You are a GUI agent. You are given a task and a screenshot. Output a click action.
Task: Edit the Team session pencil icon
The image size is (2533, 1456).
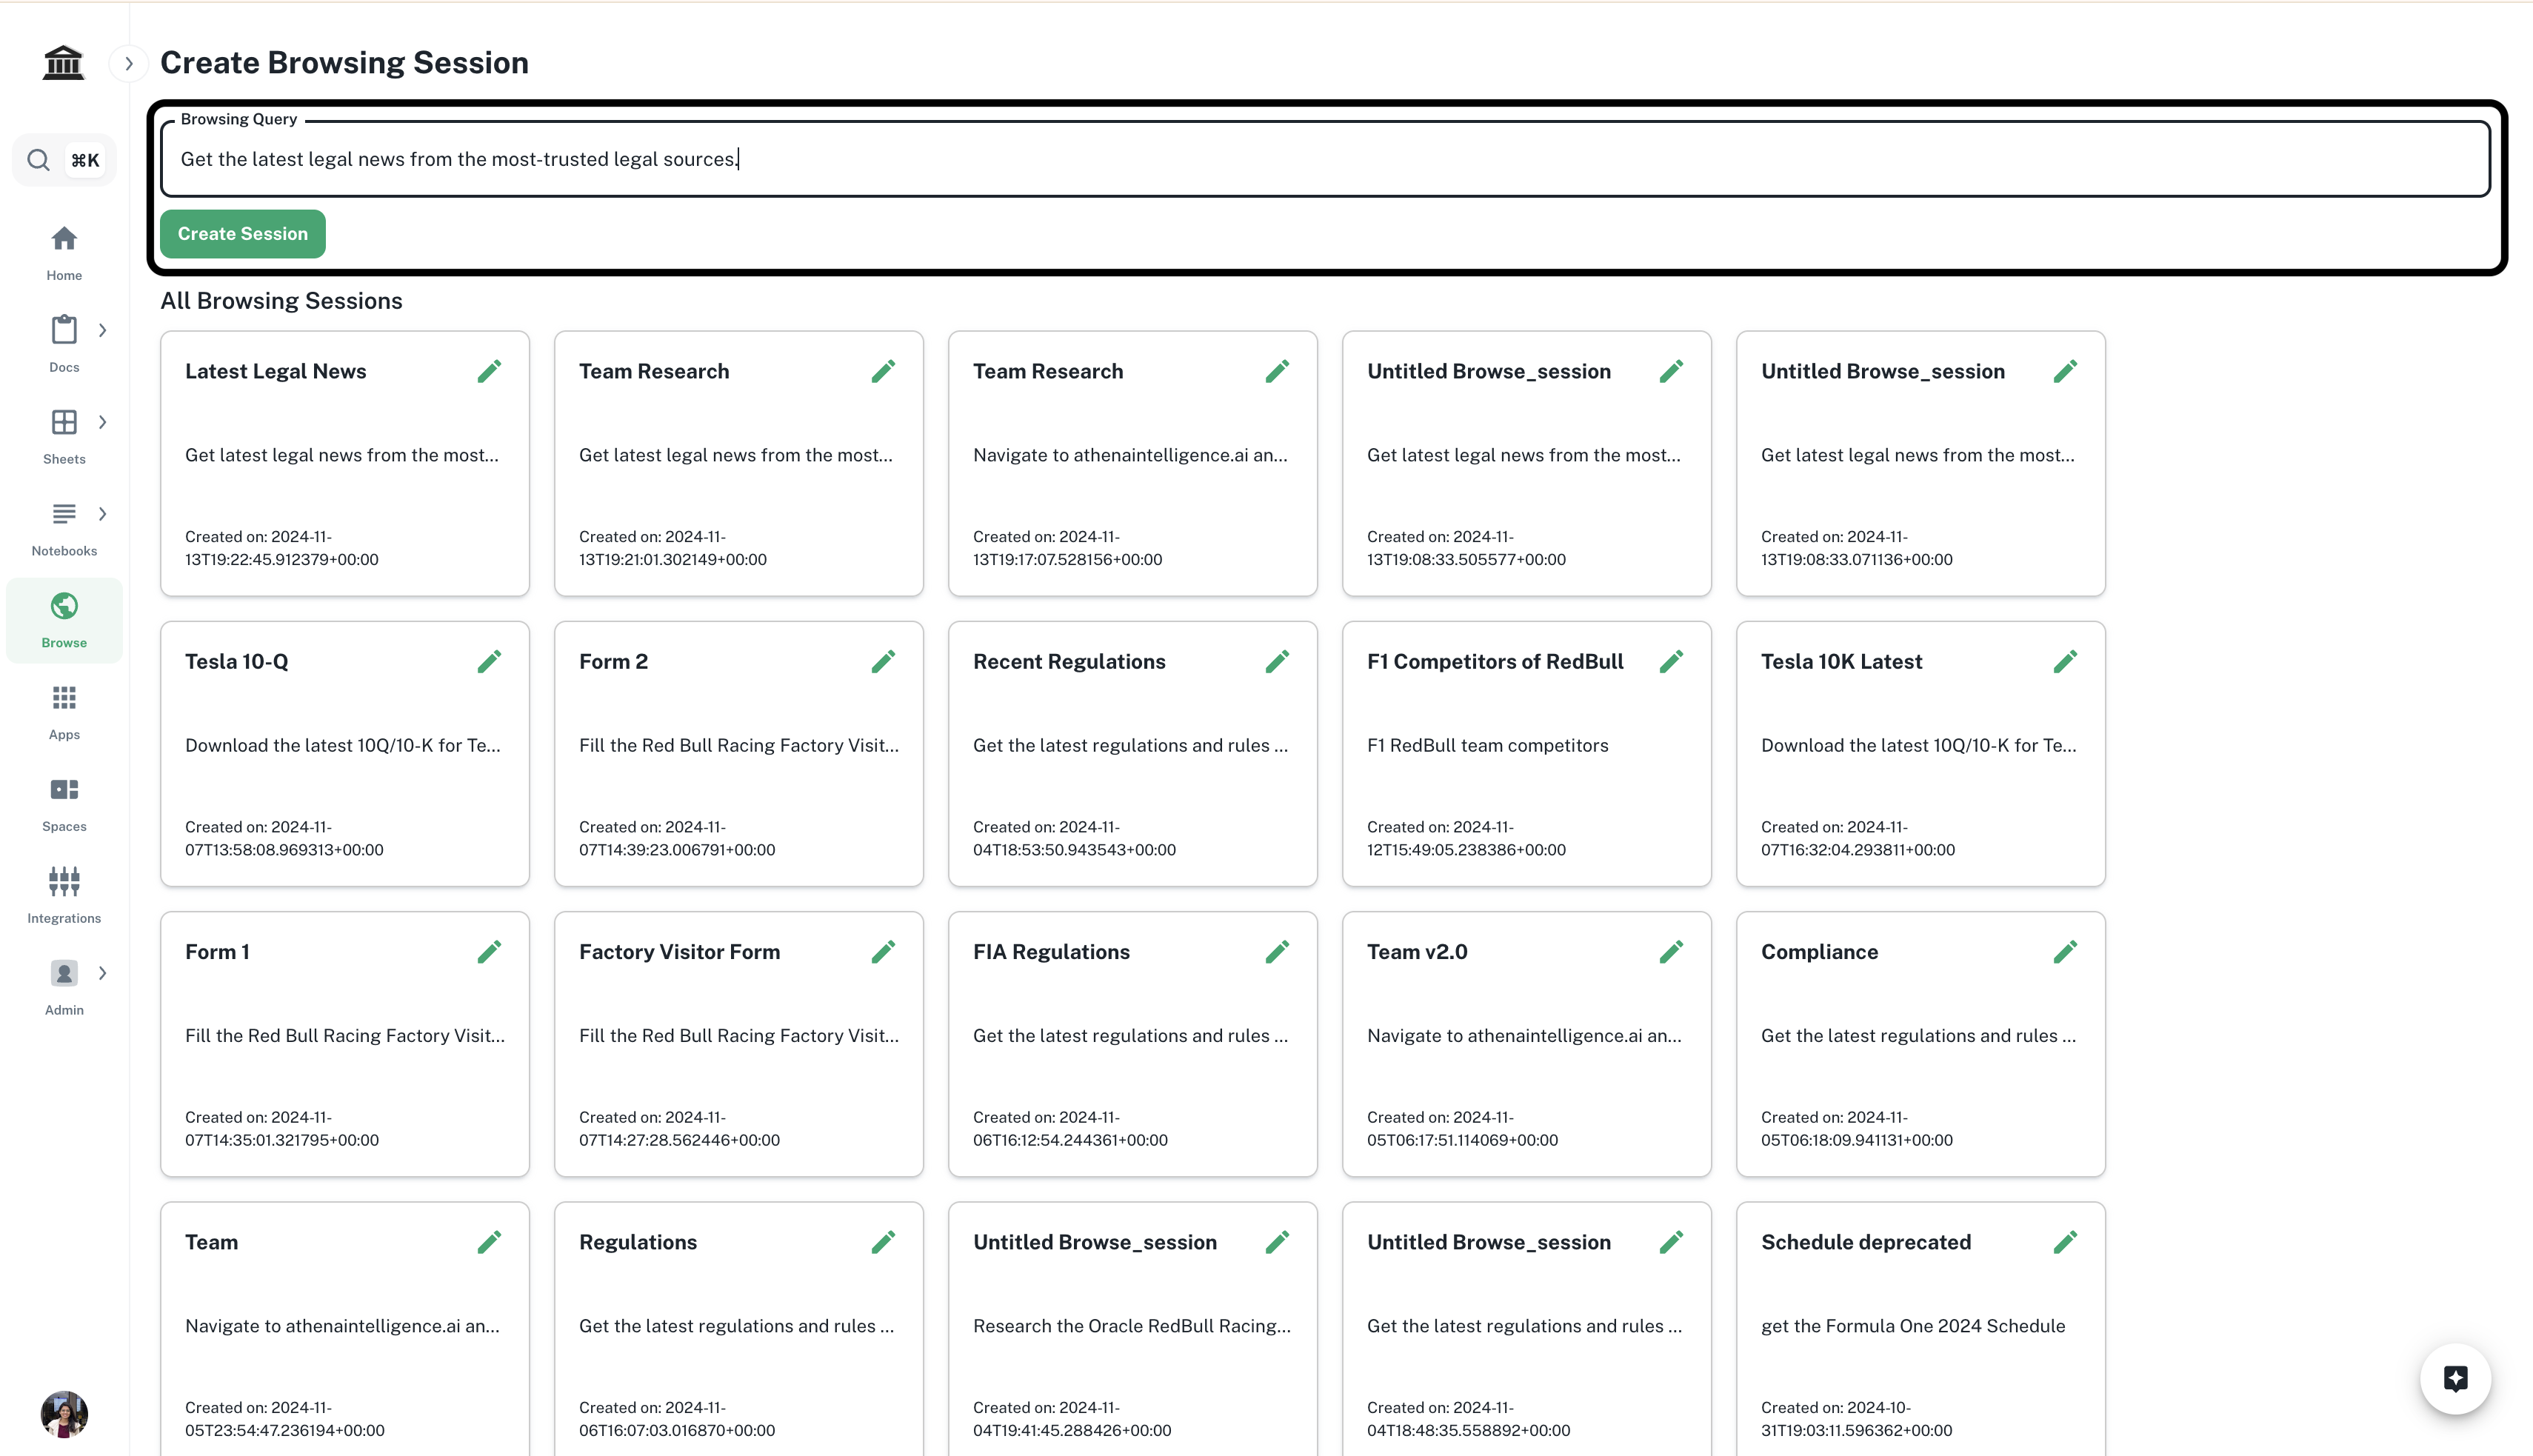489,1242
